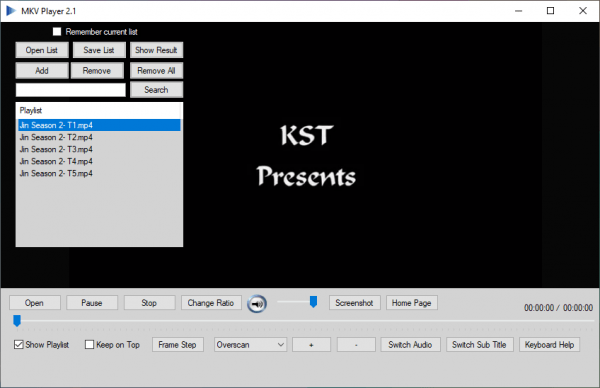The width and height of the screenshot is (600, 388).
Task: Stop the video playback
Action: click(149, 303)
